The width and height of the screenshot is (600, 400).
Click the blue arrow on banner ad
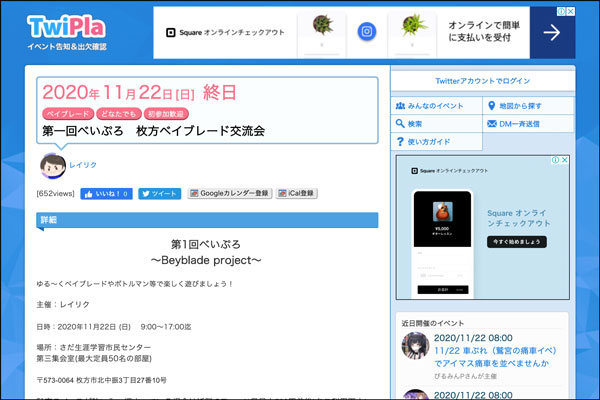pos(551,33)
